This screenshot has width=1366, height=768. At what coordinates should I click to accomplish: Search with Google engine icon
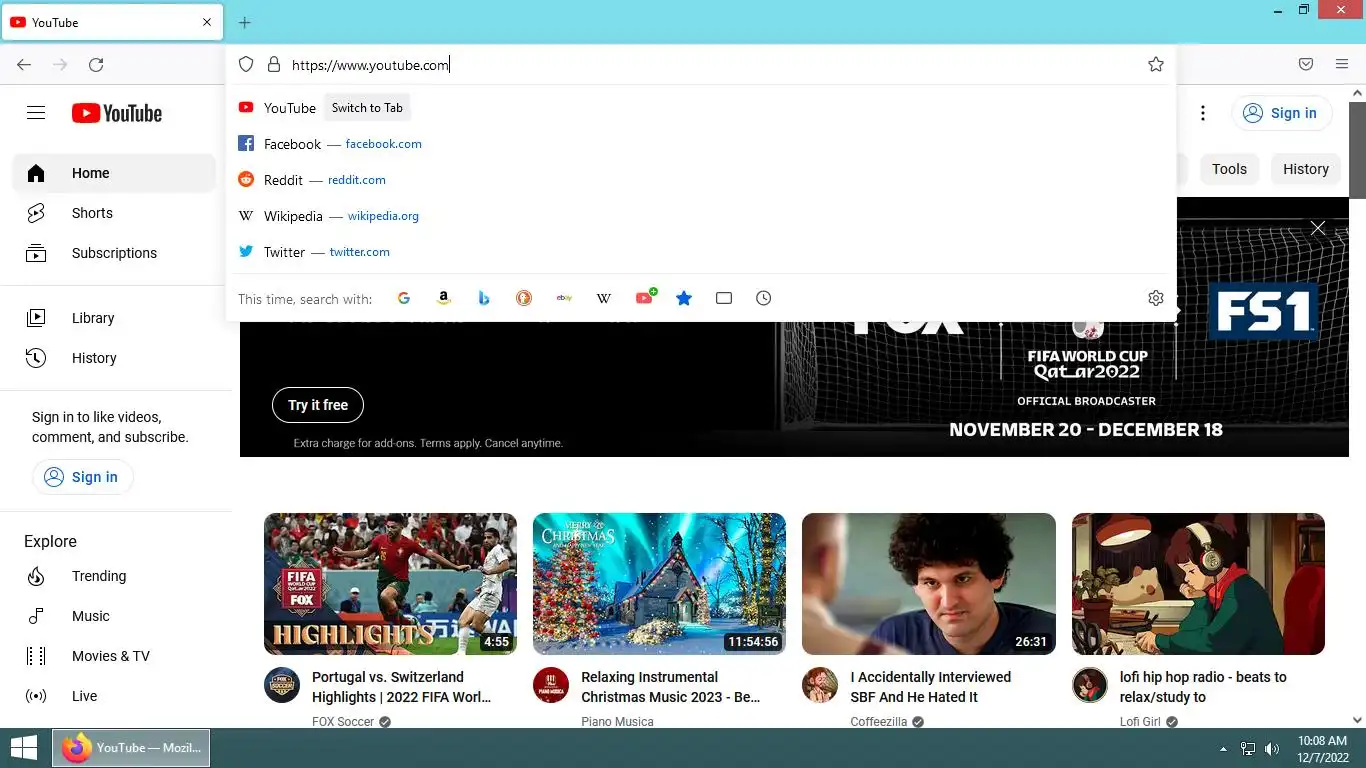[x=404, y=298]
